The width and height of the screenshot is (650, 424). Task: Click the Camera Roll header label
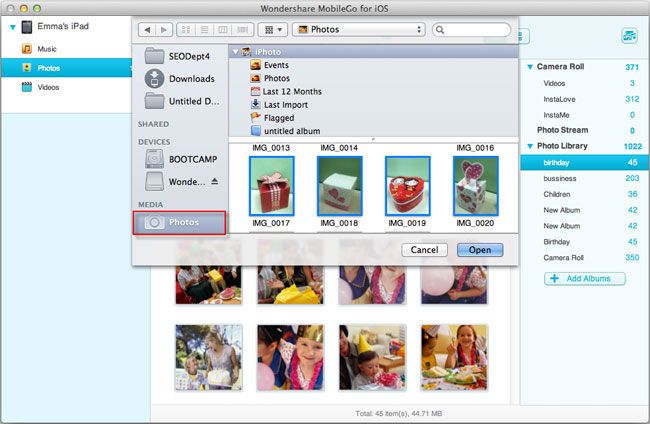point(560,67)
